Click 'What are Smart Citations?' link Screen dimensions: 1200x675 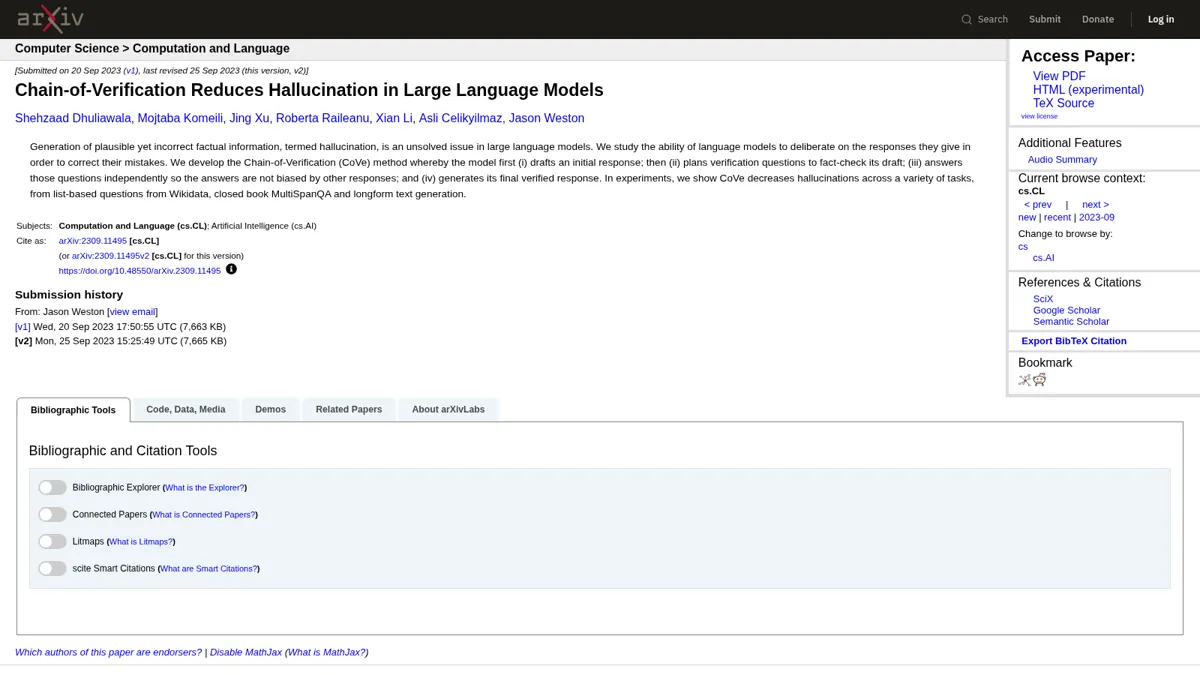(208, 569)
